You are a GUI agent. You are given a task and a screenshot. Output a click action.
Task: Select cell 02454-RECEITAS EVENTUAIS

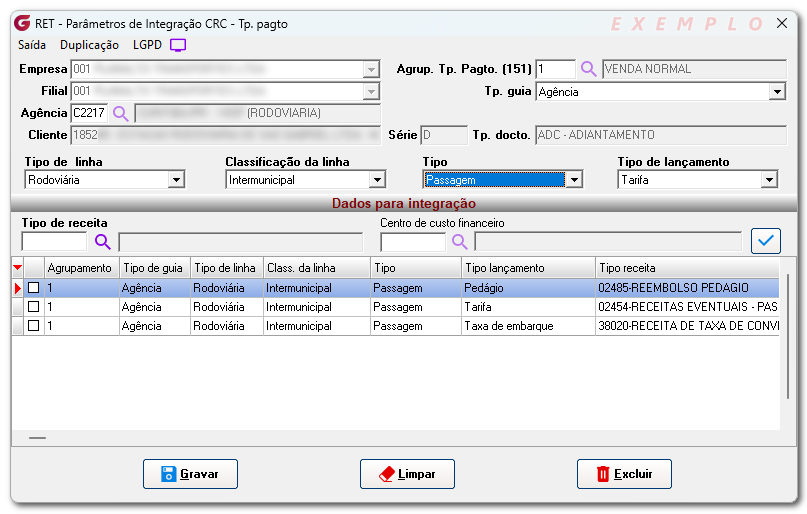687,307
